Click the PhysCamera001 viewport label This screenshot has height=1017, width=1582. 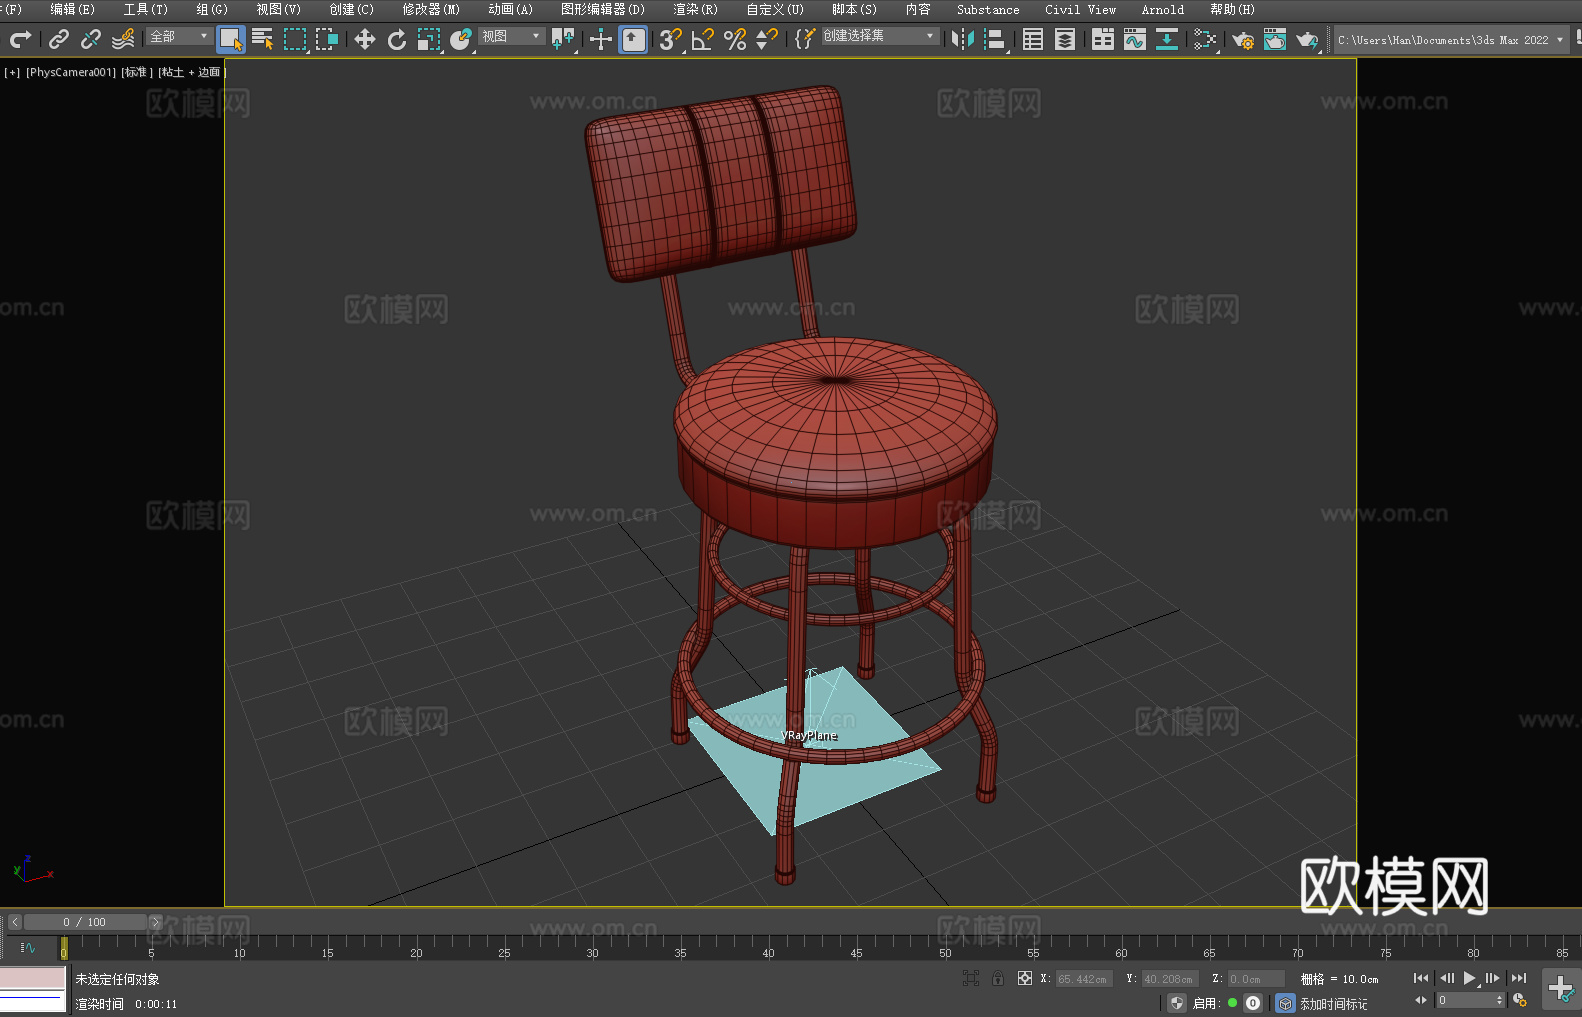click(71, 72)
